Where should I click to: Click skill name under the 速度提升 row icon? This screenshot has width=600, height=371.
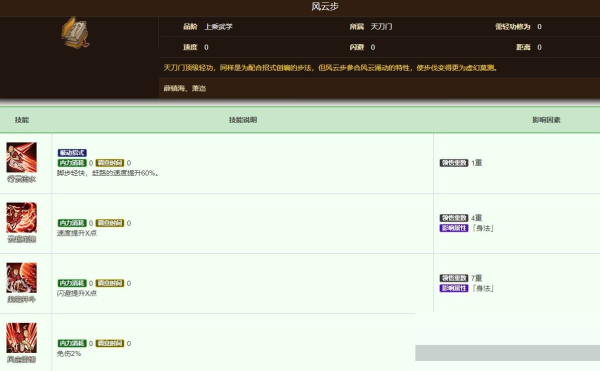21,239
